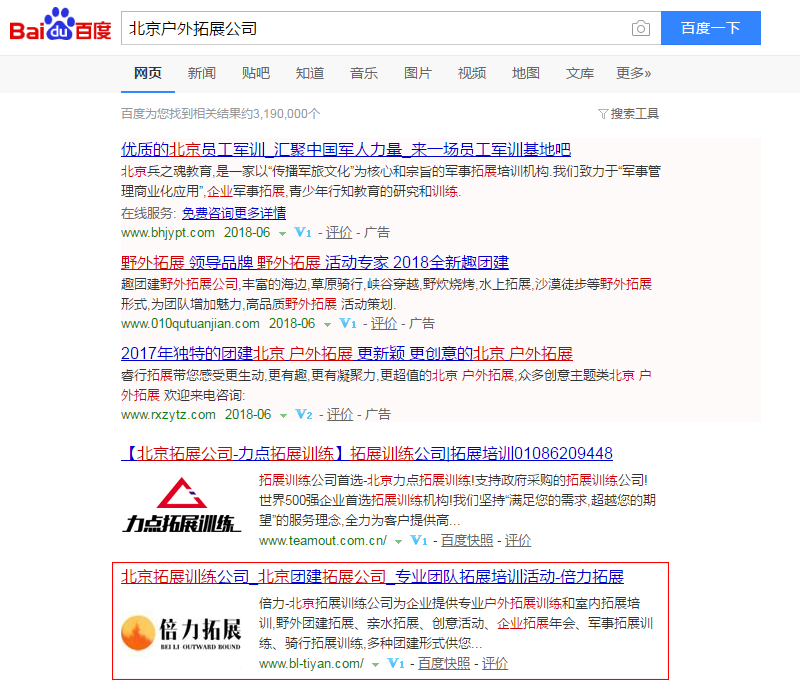Image resolution: width=800 pixels, height=691 pixels.
Task: Click 评价 link for www.teamout.com.cn
Action: [x=518, y=540]
